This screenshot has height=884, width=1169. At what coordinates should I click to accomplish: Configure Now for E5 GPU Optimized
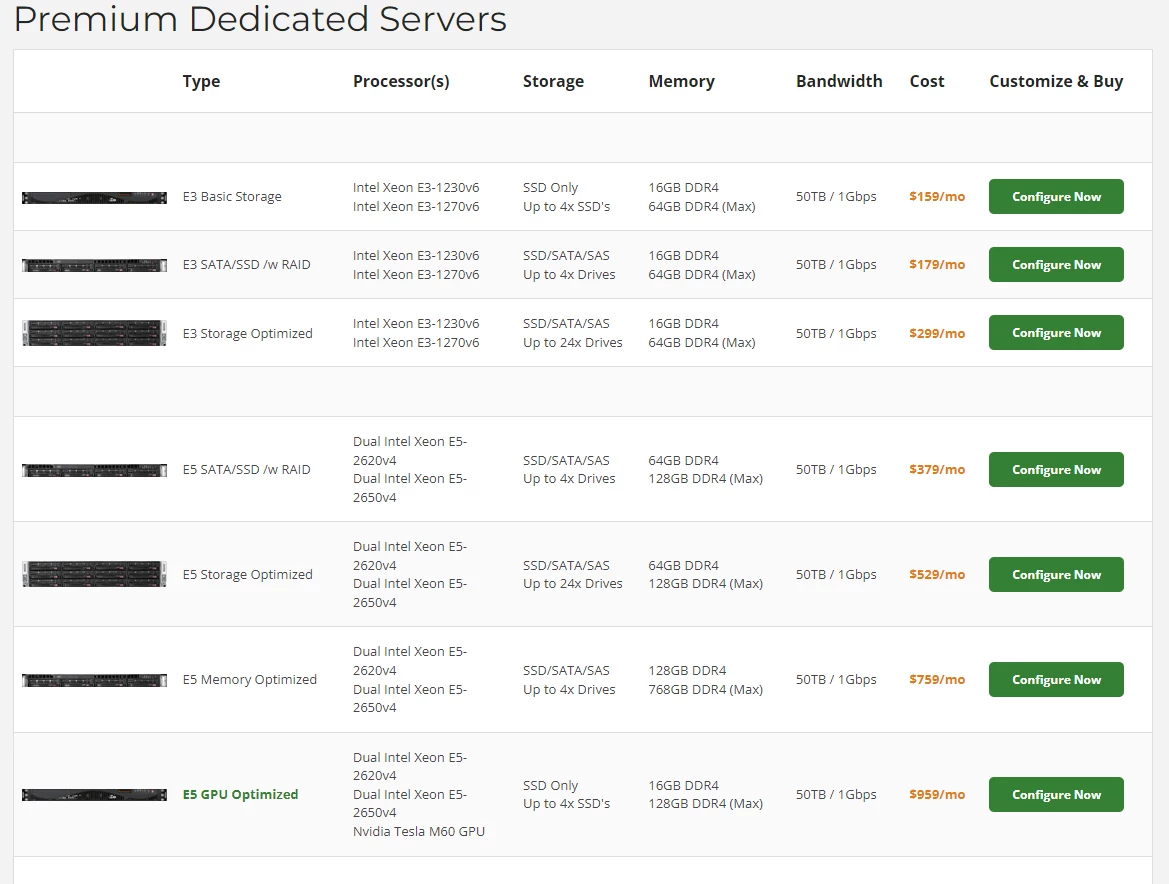(x=1056, y=794)
